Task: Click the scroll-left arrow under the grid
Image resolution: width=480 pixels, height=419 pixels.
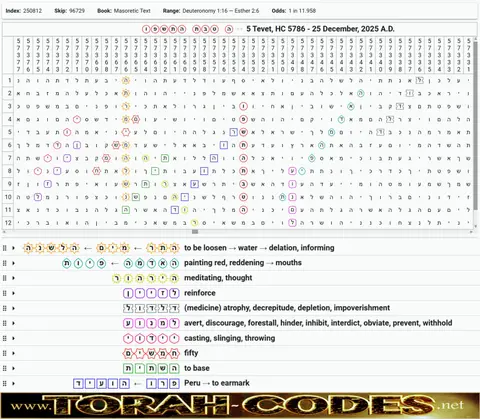Action: point(4,232)
